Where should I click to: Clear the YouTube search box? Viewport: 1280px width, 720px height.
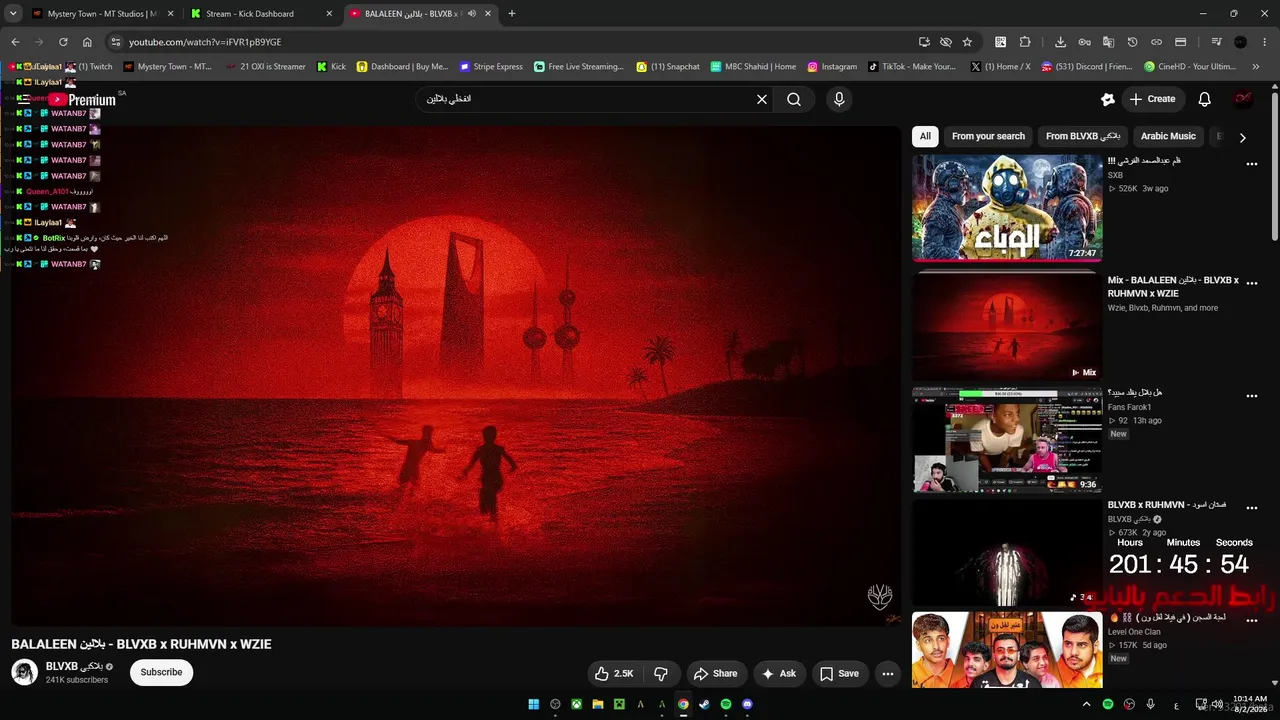pyautogui.click(x=762, y=99)
